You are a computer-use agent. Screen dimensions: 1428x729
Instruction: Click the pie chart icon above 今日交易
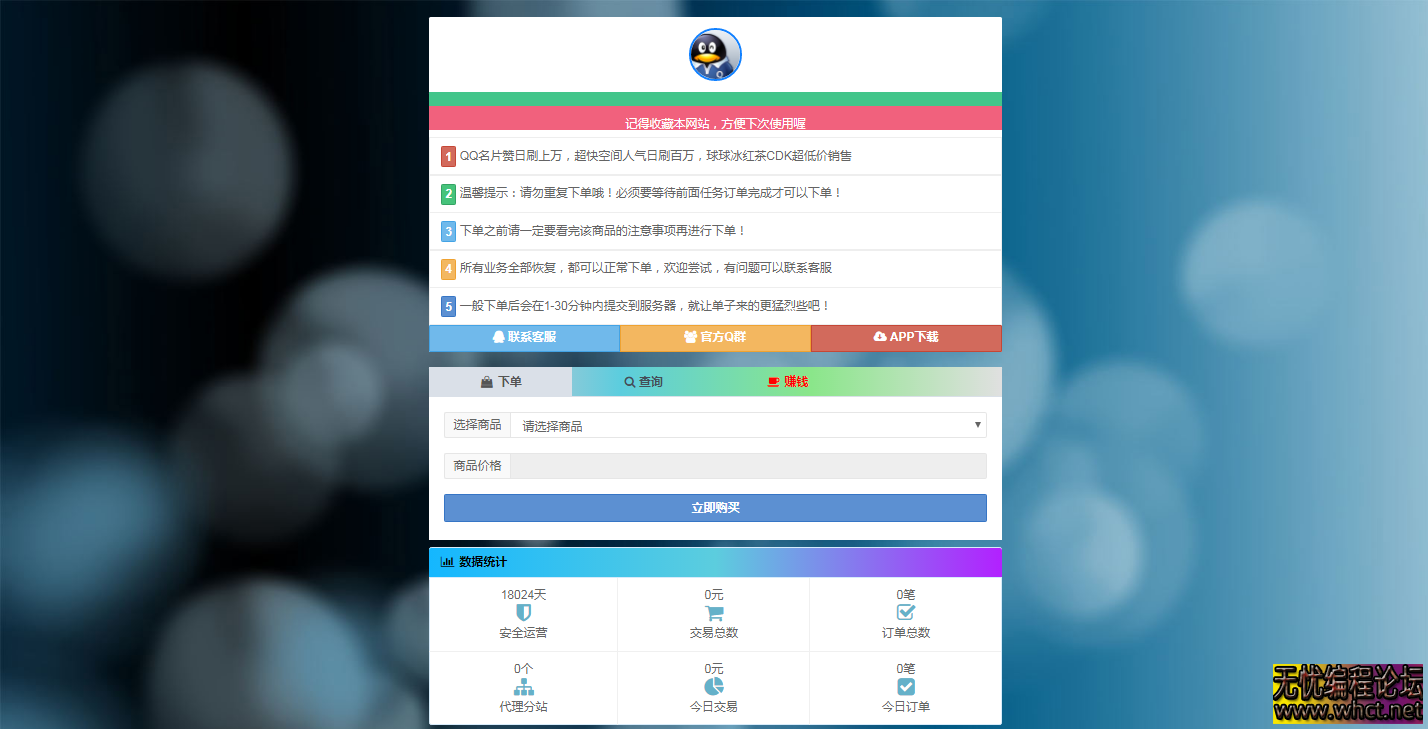[714, 687]
